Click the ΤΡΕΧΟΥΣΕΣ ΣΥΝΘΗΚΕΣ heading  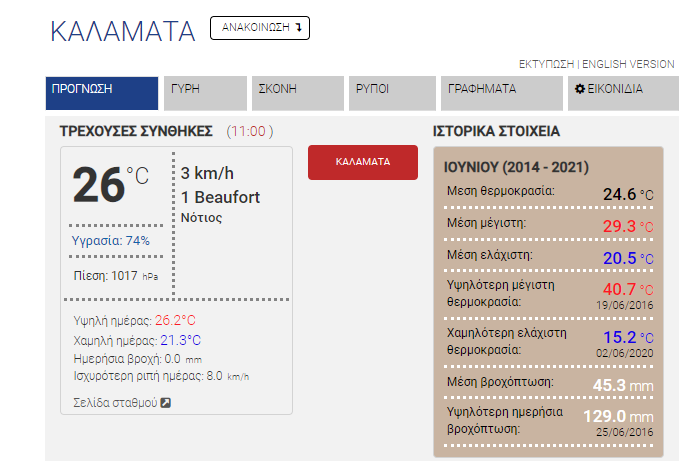pyautogui.click(x=136, y=131)
